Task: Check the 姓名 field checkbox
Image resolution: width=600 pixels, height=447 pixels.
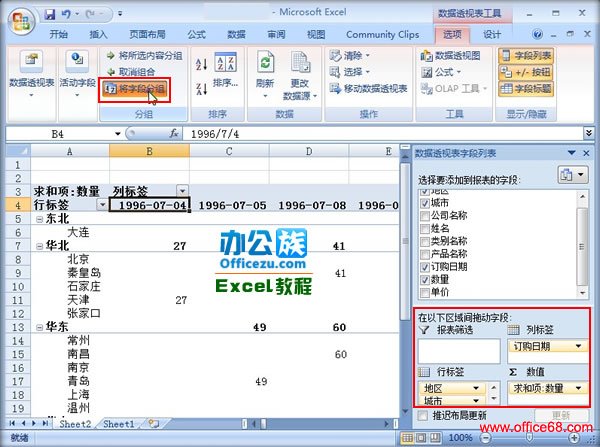Action: pos(425,229)
